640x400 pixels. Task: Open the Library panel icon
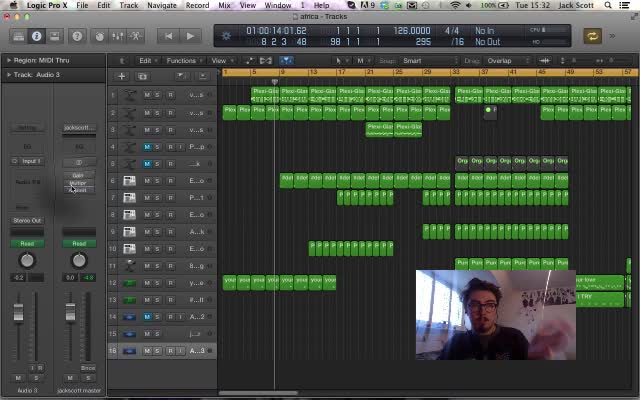[x=18, y=36]
